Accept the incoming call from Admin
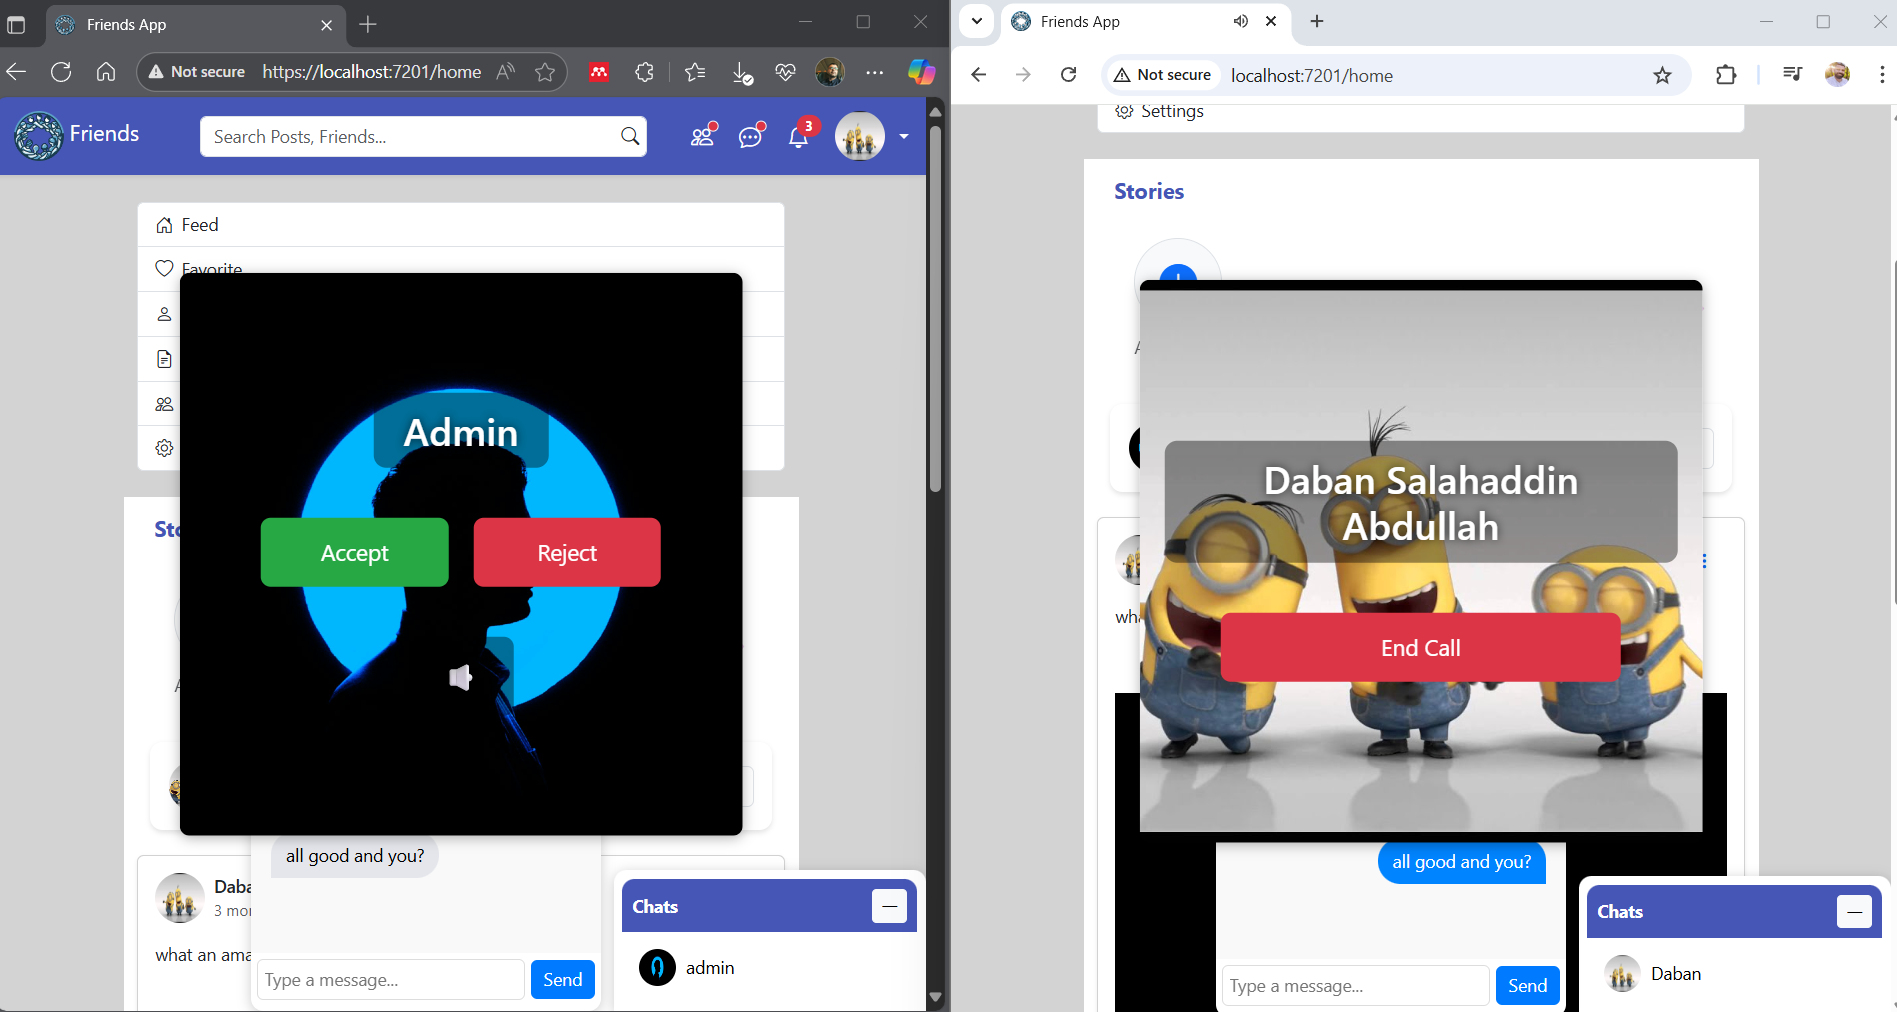This screenshot has width=1897, height=1012. click(x=354, y=552)
